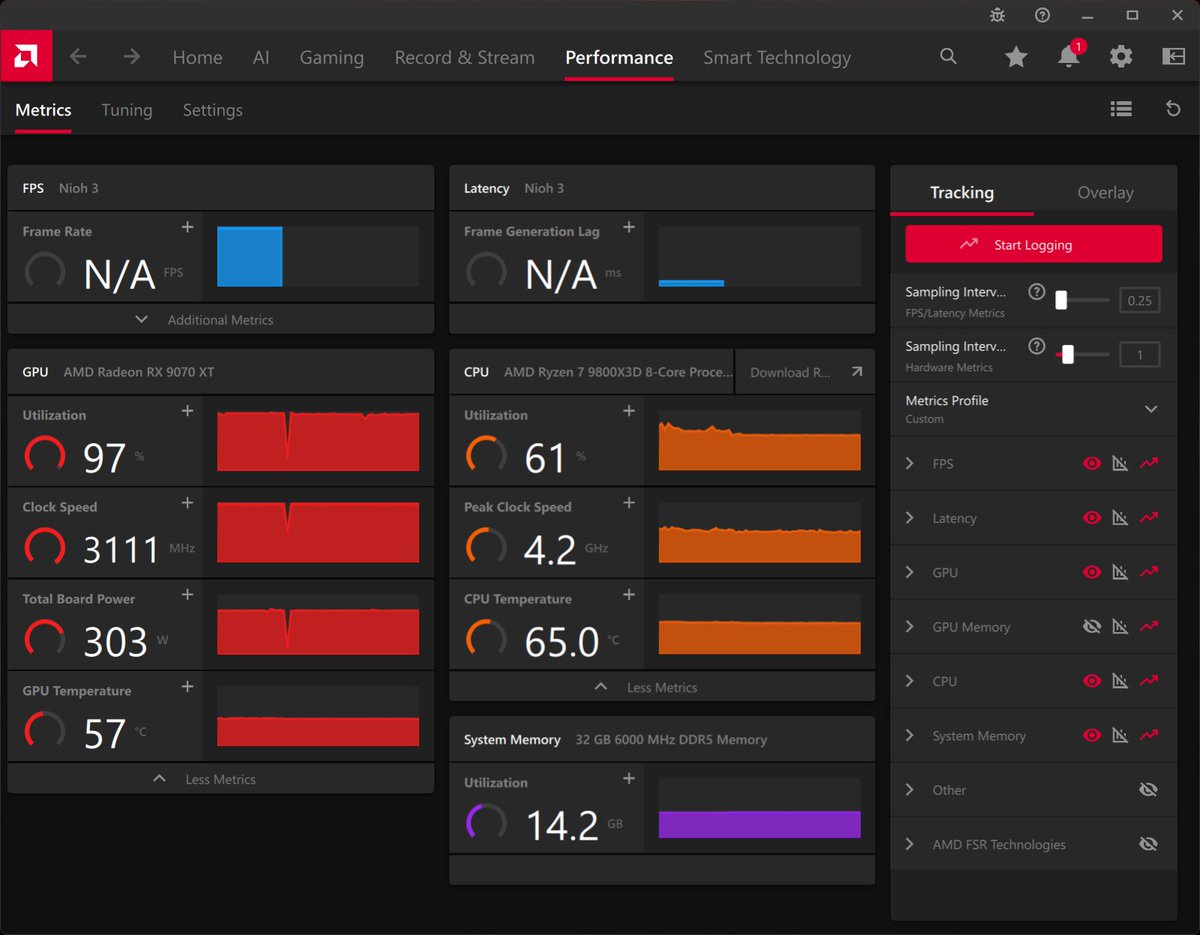Viewport: 1200px width, 935px height.
Task: Collapse GPU panel with Less Metrics
Action: click(x=221, y=779)
